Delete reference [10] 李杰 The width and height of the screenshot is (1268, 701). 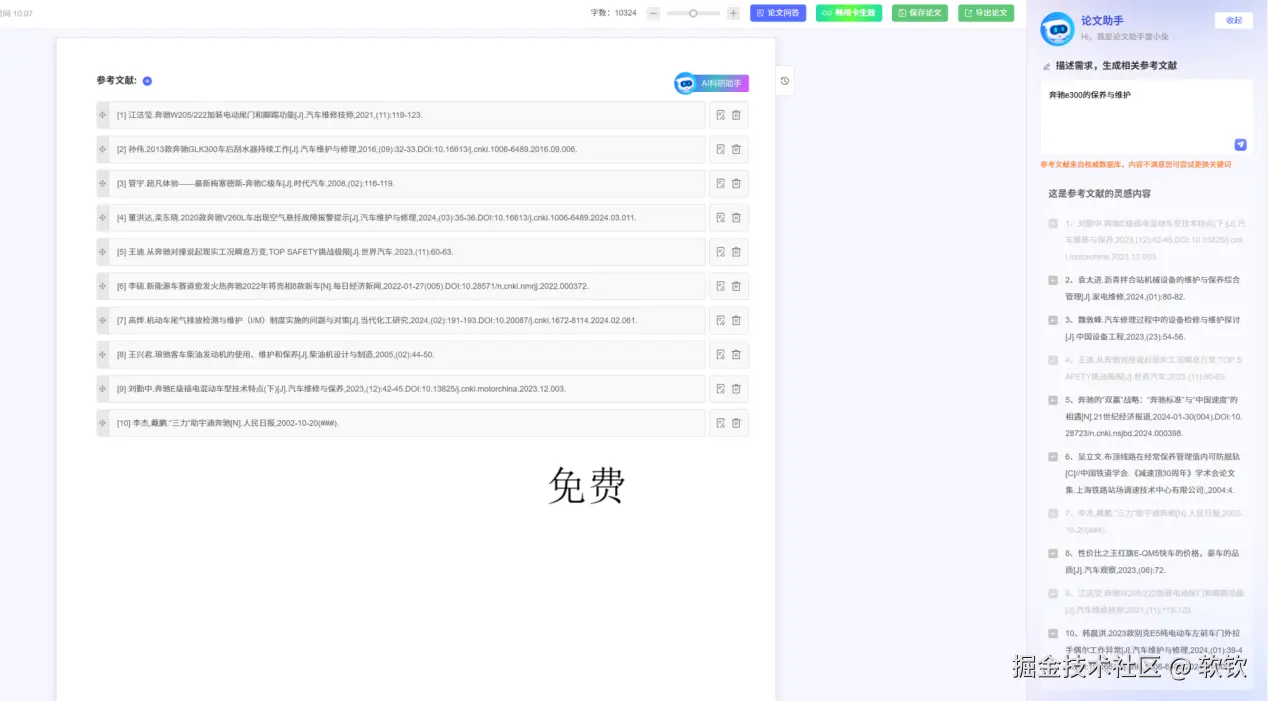736,423
